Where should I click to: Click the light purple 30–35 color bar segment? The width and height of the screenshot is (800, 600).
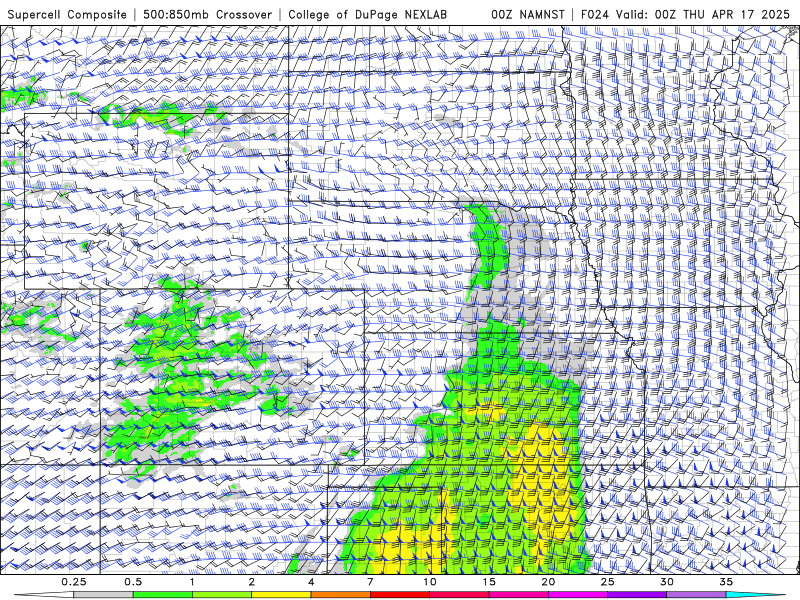(696, 595)
